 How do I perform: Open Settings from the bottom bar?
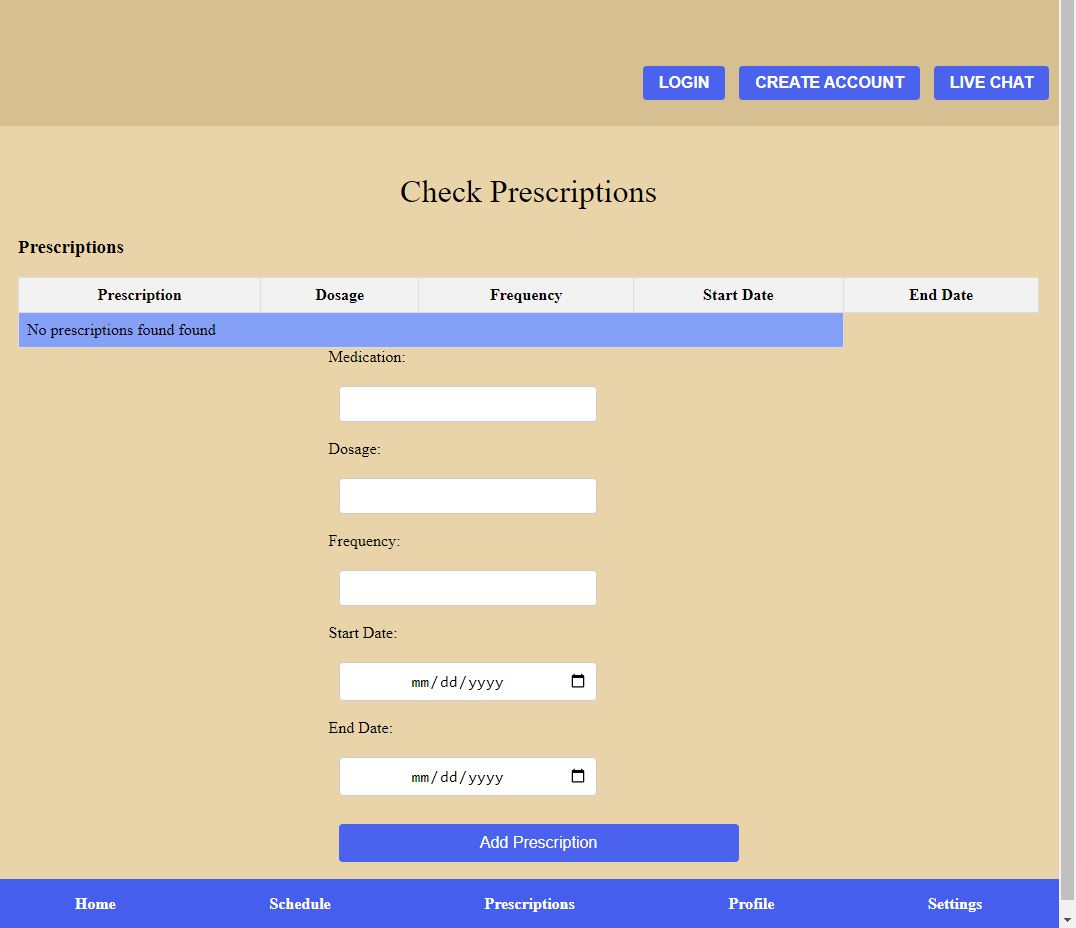coord(954,904)
